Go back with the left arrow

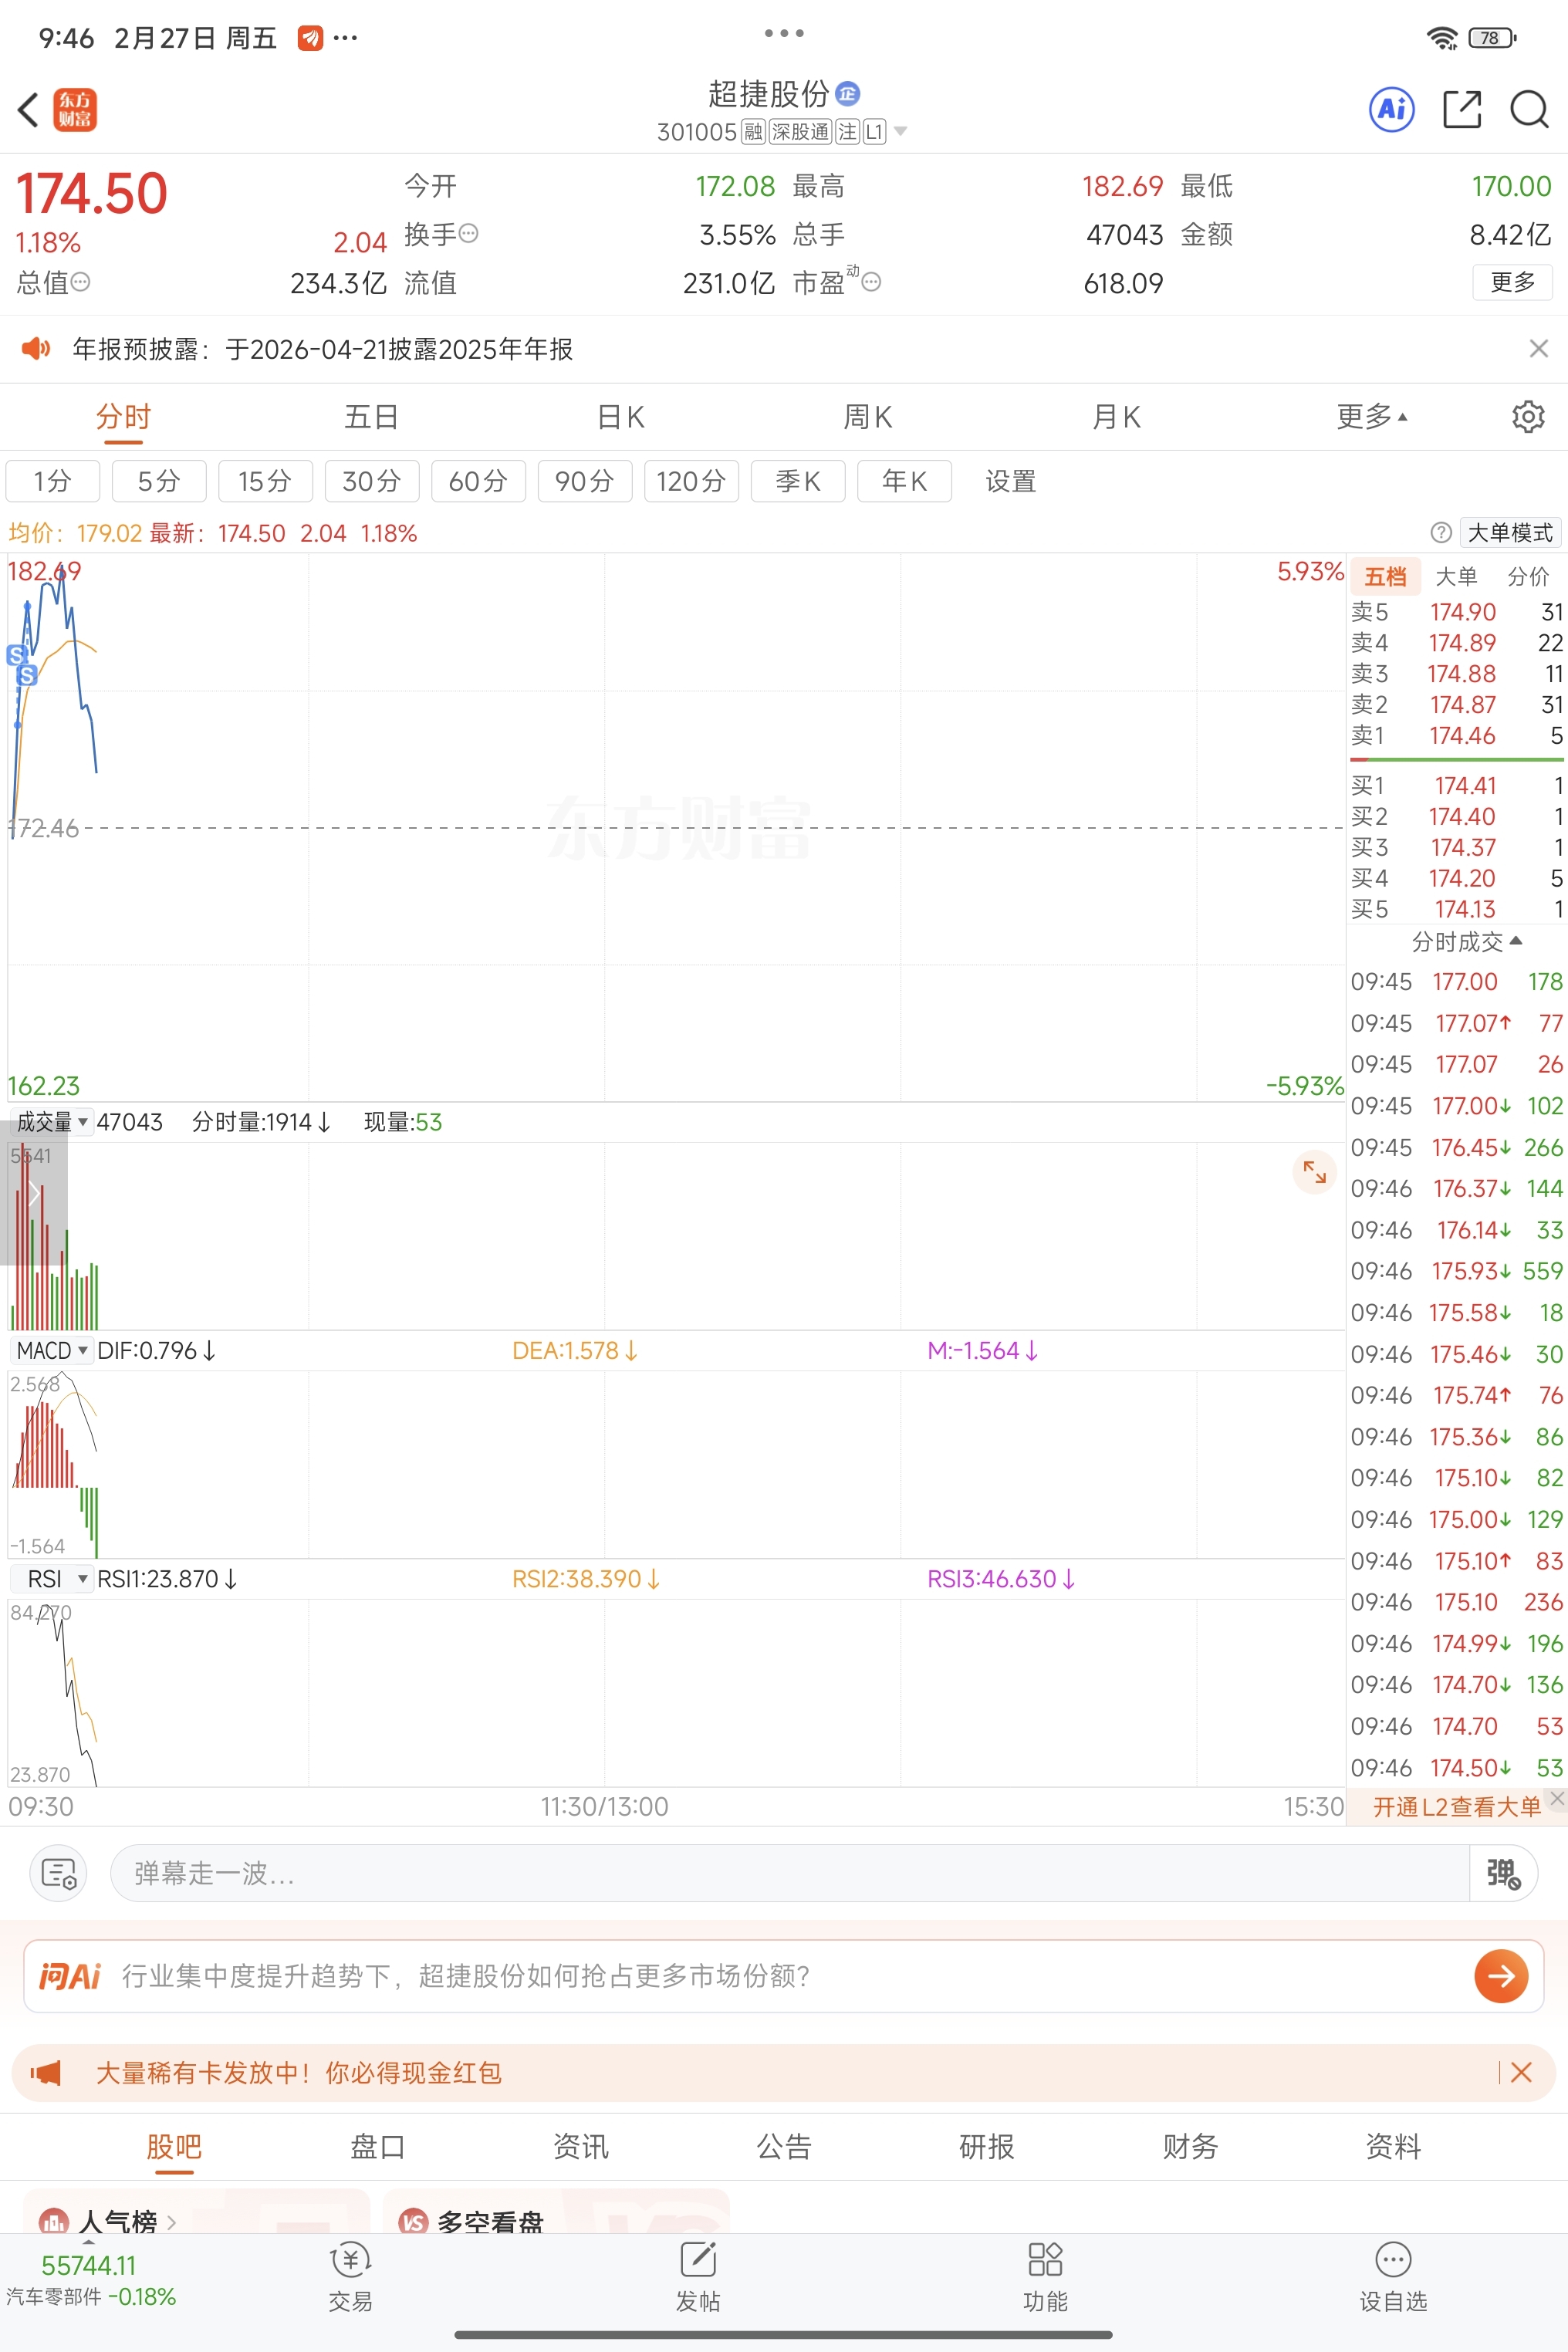point(28,109)
